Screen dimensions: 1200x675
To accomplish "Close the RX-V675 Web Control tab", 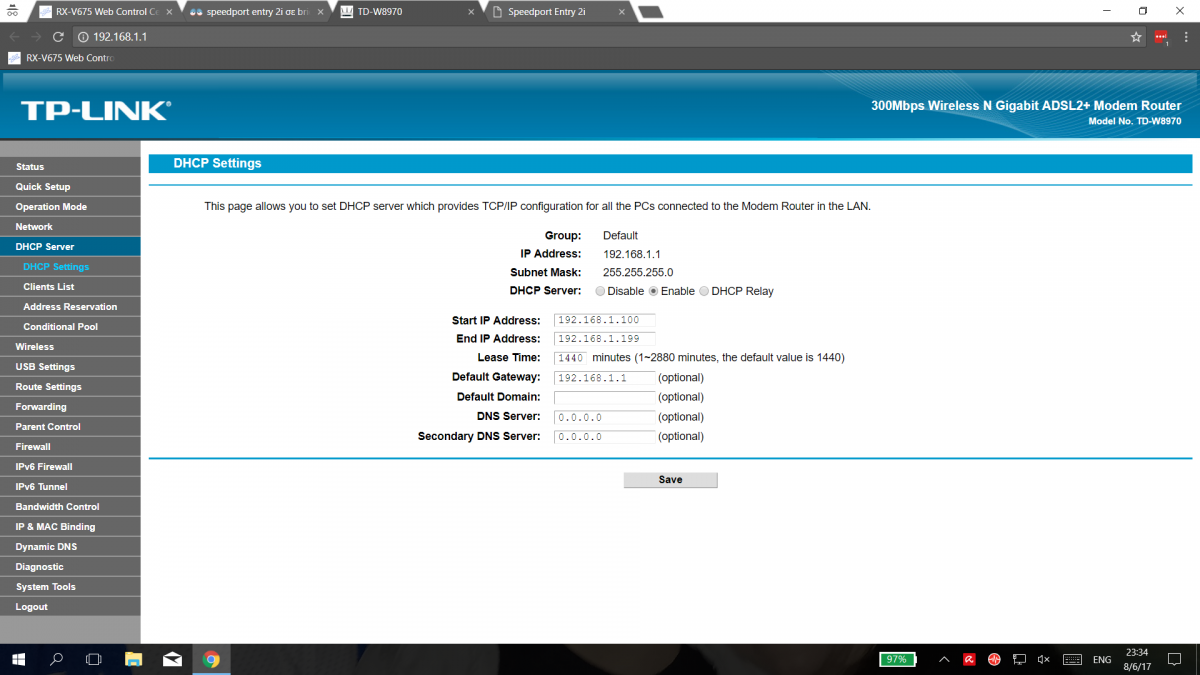I will [167, 12].
